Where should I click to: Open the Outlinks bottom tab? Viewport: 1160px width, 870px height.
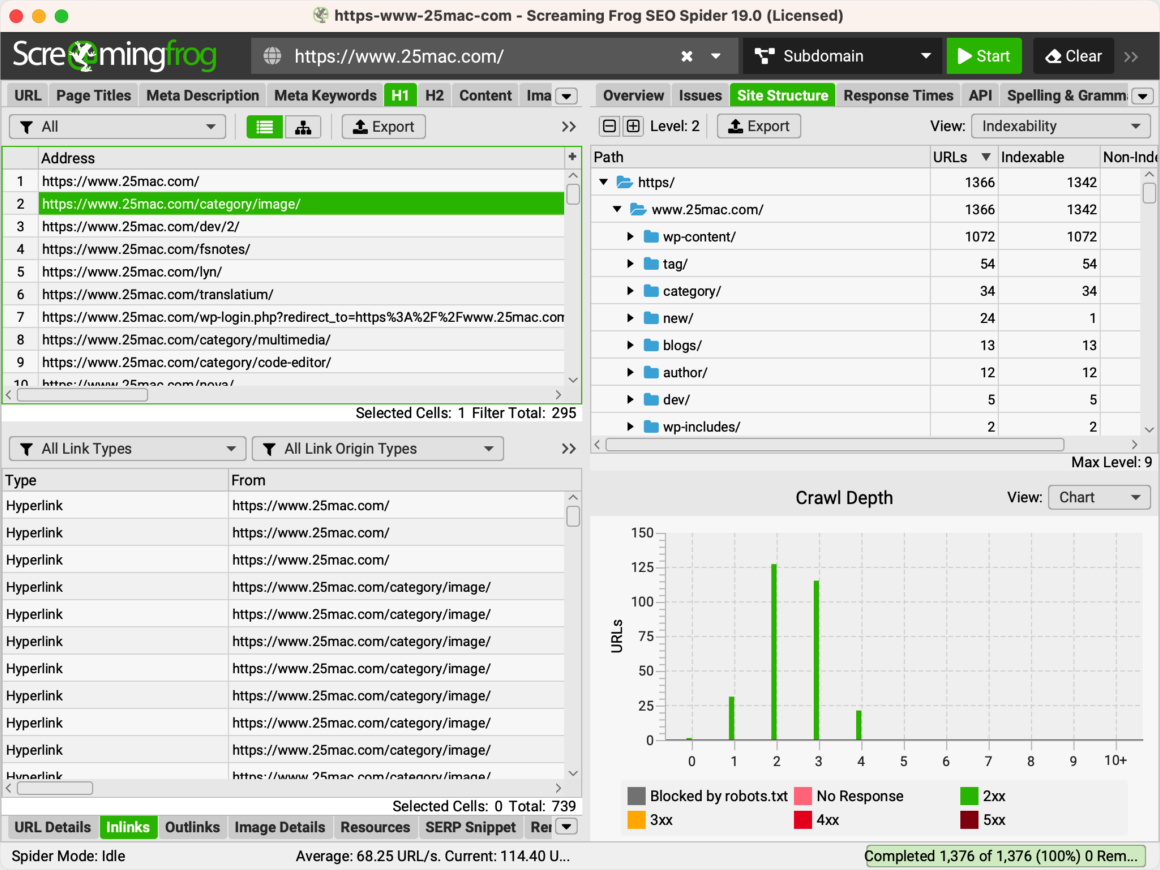pyautogui.click(x=192, y=827)
